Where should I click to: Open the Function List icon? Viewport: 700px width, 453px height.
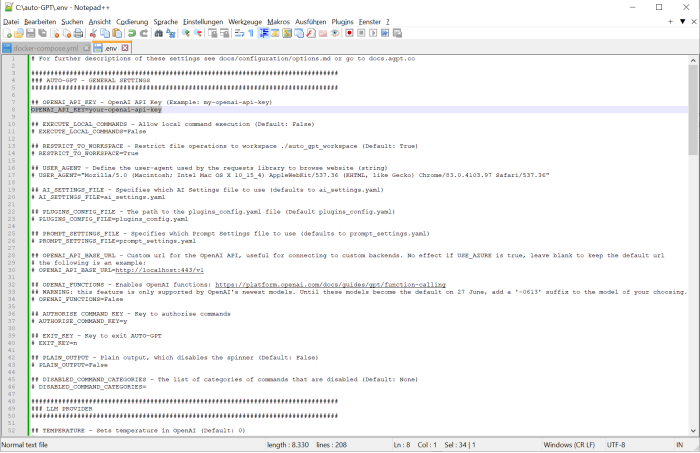click(311, 33)
